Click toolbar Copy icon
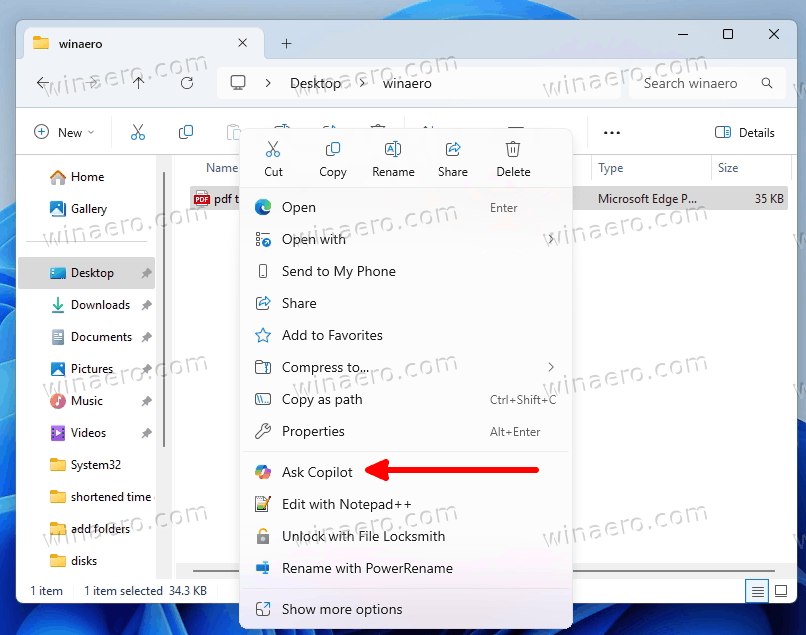806x635 pixels. click(186, 133)
